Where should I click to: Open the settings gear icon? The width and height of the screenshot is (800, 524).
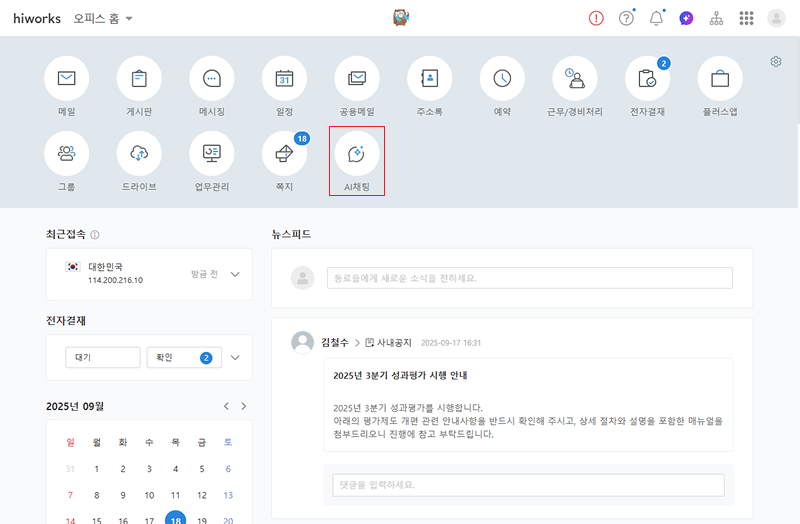tap(776, 62)
